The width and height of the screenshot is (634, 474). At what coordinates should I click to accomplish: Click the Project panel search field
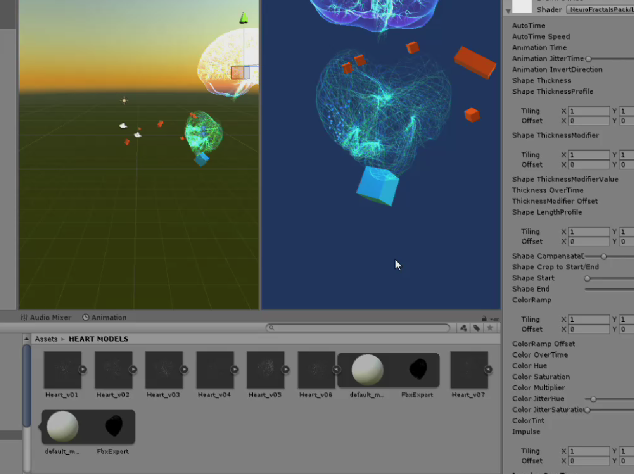tap(360, 327)
